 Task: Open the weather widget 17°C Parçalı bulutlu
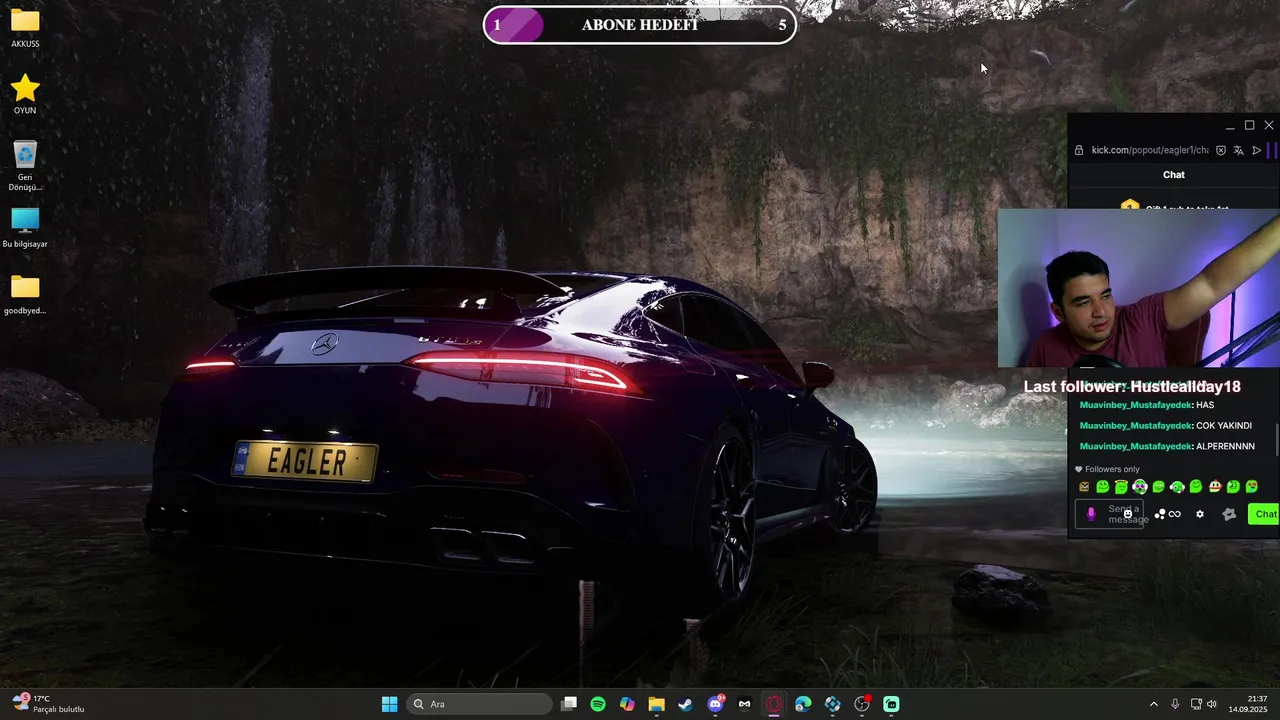click(48, 704)
